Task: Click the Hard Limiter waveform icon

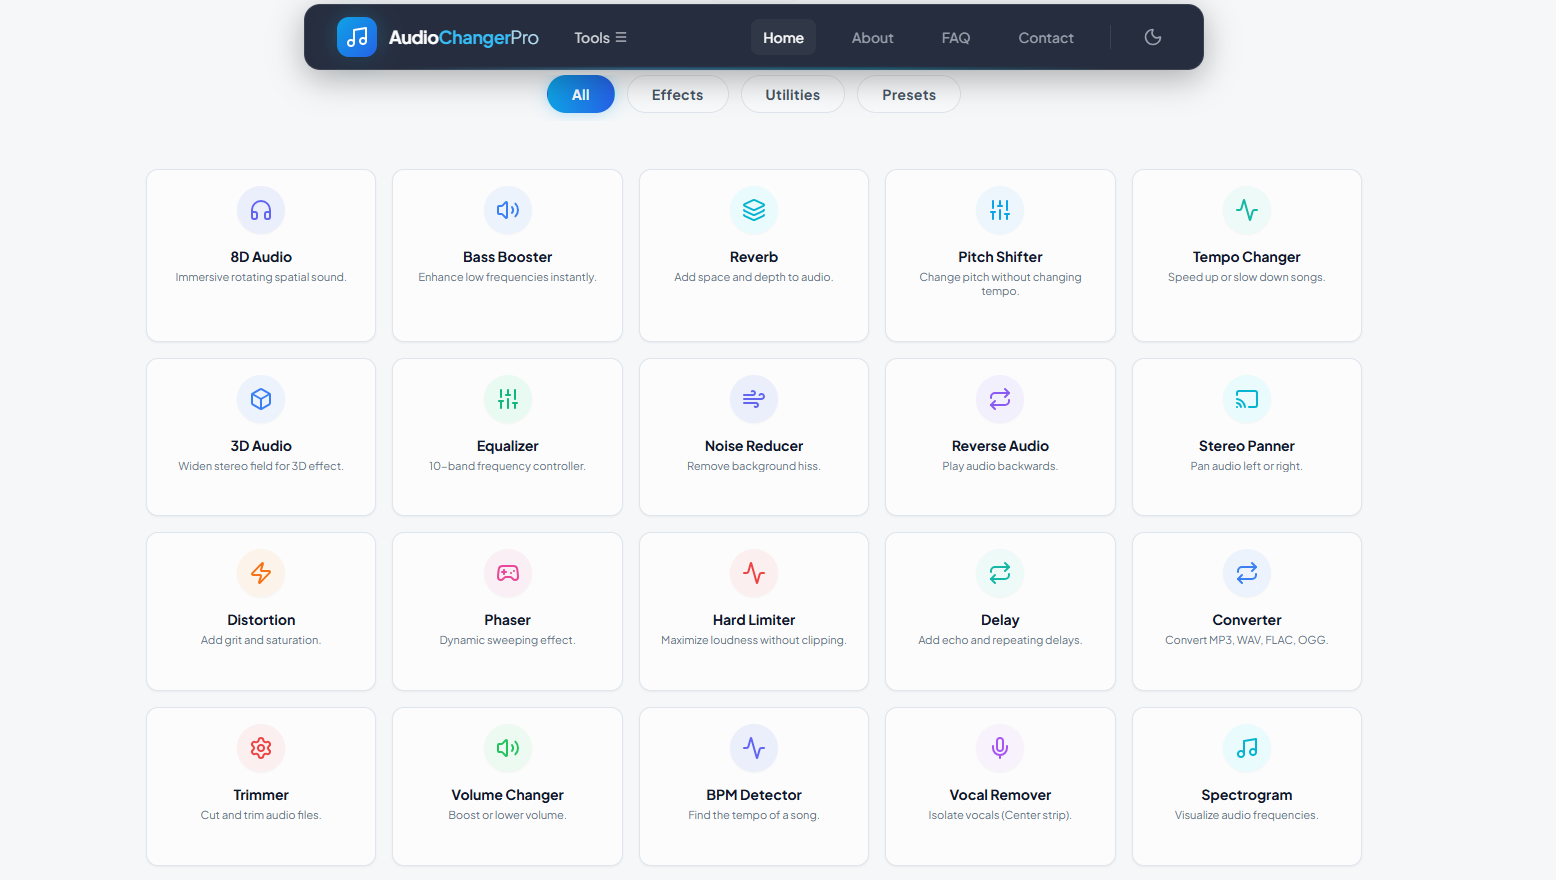Action: point(753,573)
